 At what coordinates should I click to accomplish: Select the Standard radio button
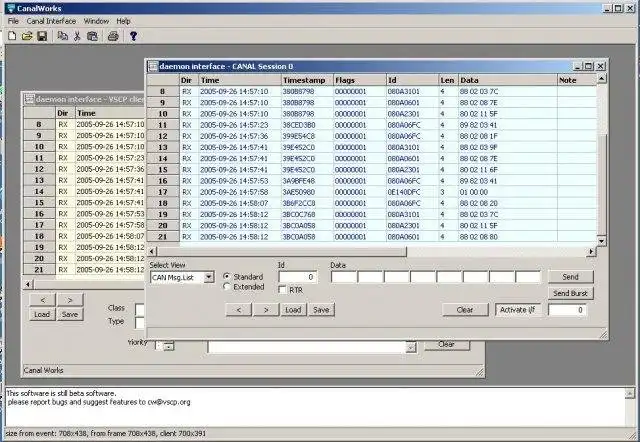coord(227,276)
